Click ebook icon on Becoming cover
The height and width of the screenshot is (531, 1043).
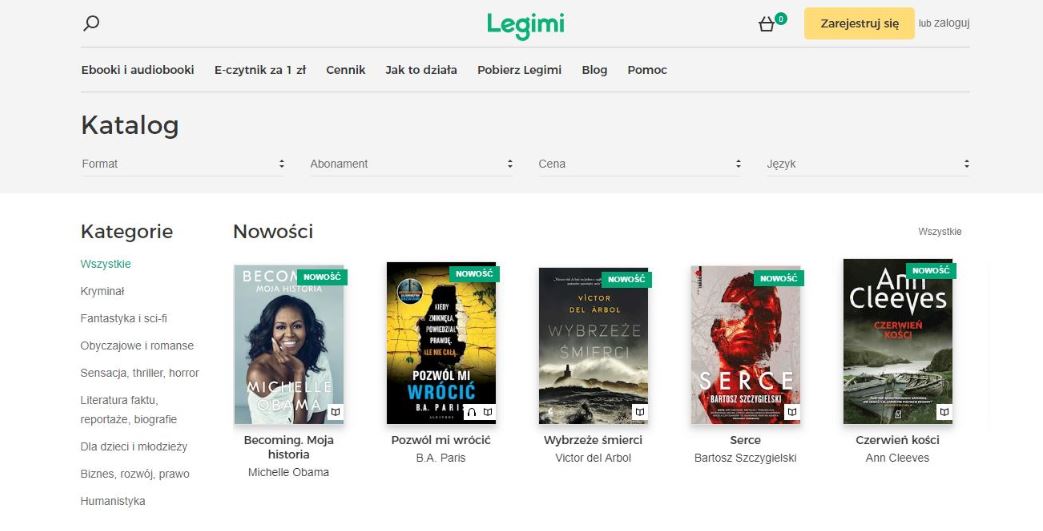336,412
